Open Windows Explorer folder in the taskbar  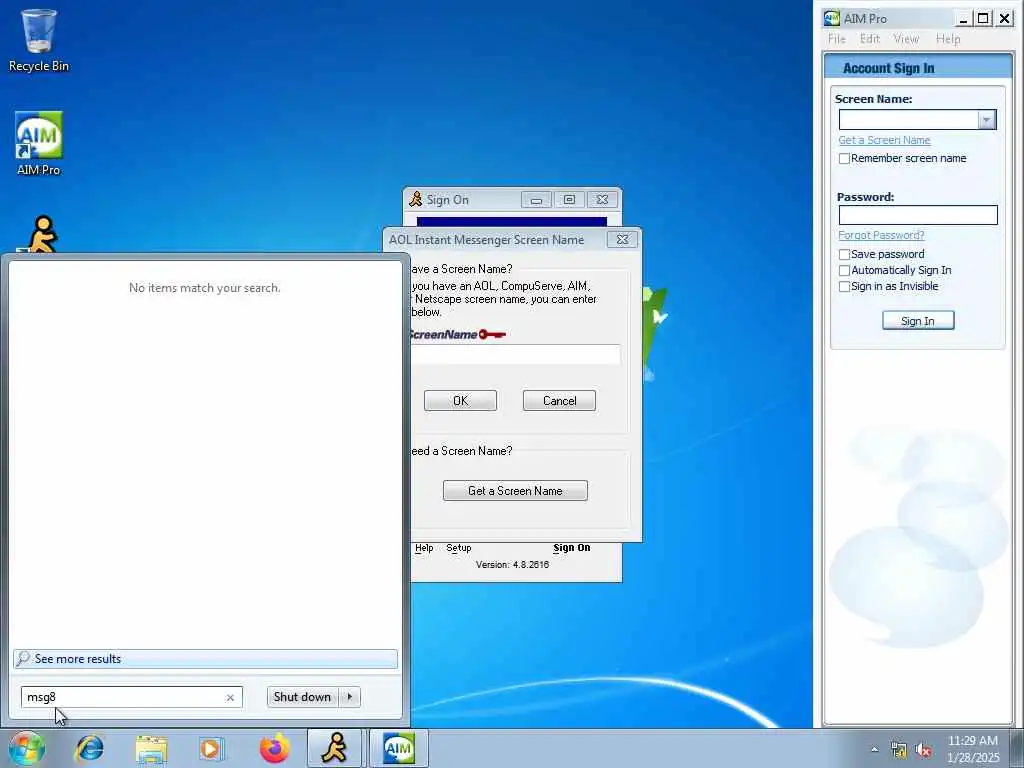152,748
